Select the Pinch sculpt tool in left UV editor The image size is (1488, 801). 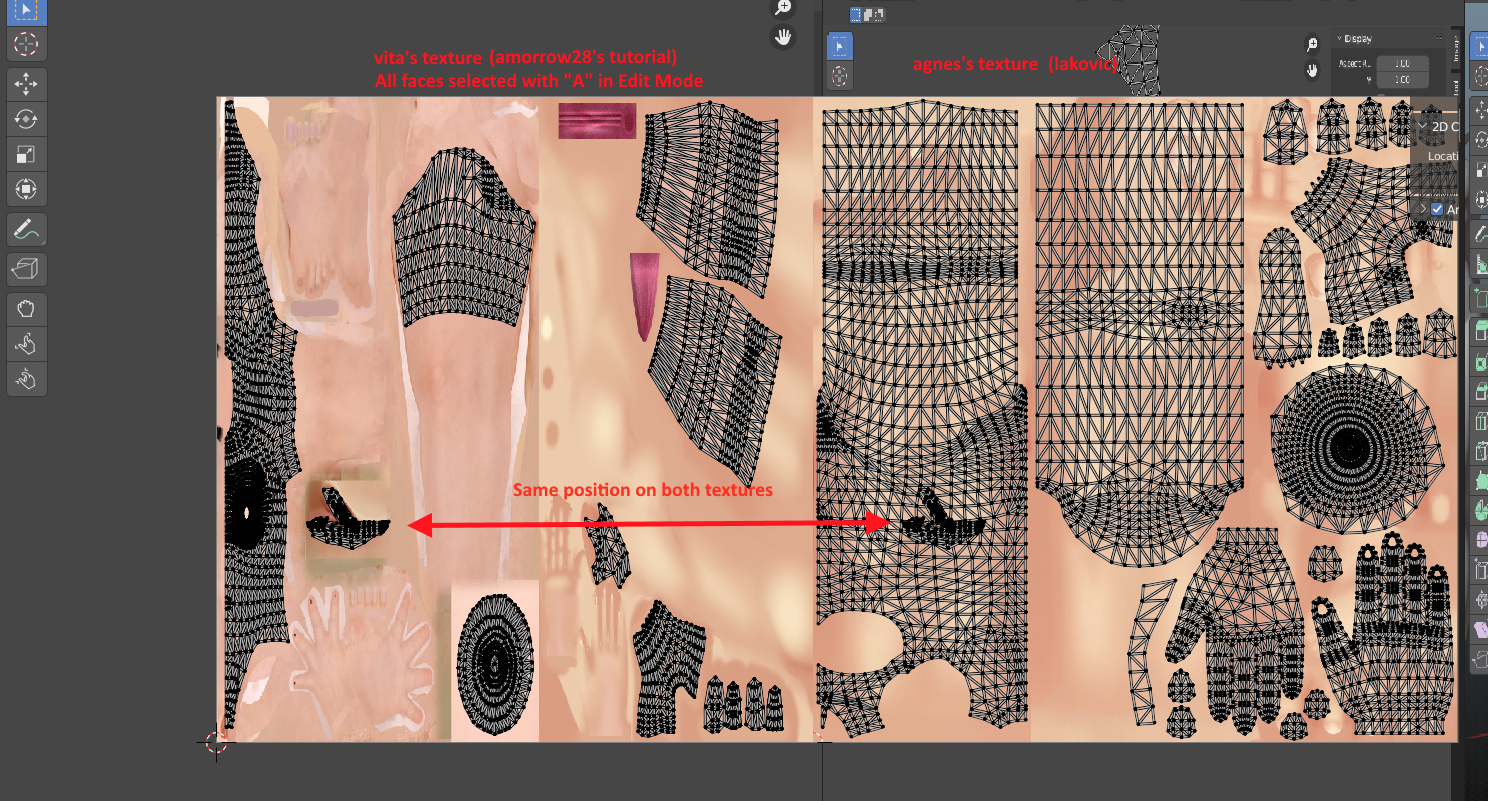tap(27, 379)
